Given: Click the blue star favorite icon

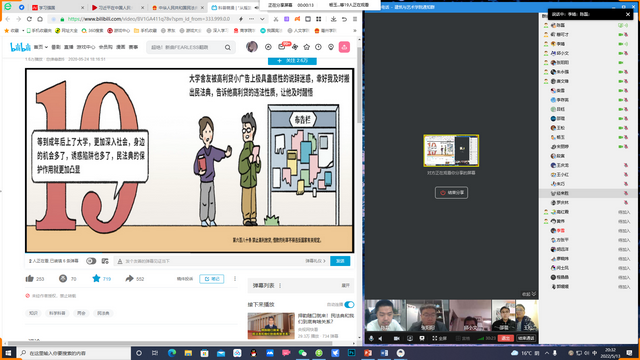Looking at the screenshot, I should pos(96,278).
